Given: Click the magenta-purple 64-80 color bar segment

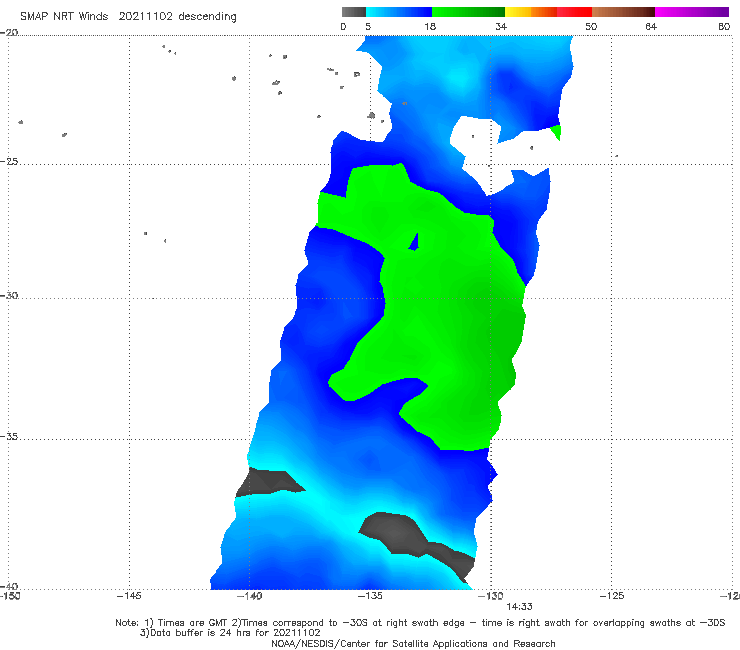Looking at the screenshot, I should coord(692,12).
